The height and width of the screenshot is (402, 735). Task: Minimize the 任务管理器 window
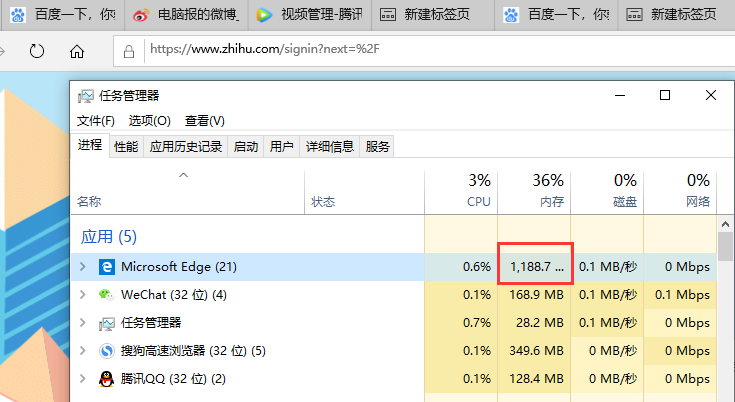click(x=620, y=96)
